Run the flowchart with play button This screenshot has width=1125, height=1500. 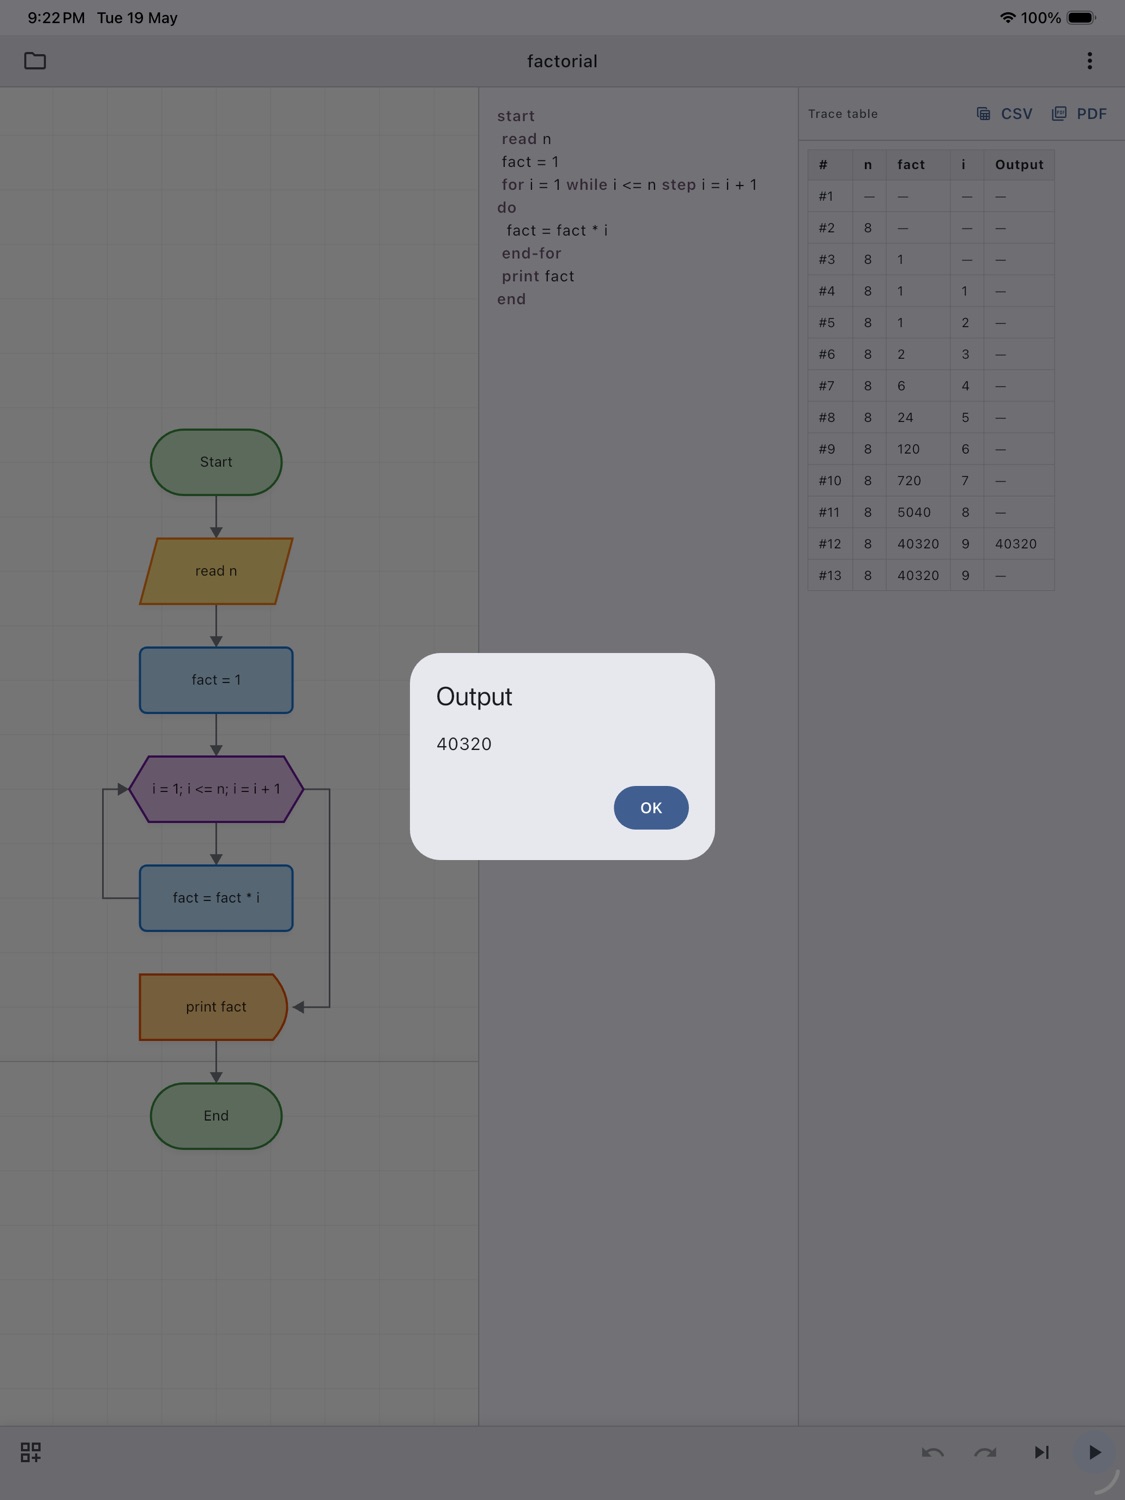[1094, 1452]
